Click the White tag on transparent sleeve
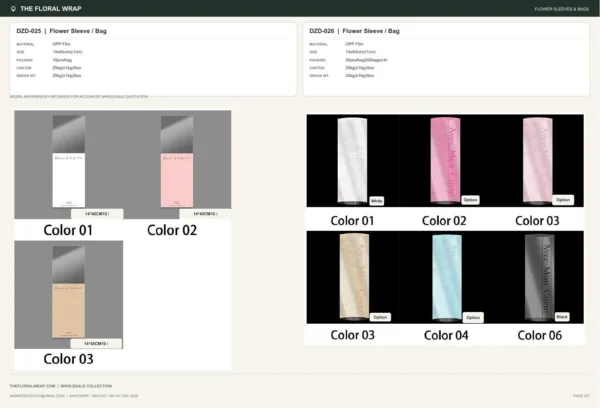The image size is (600, 408). (x=377, y=201)
